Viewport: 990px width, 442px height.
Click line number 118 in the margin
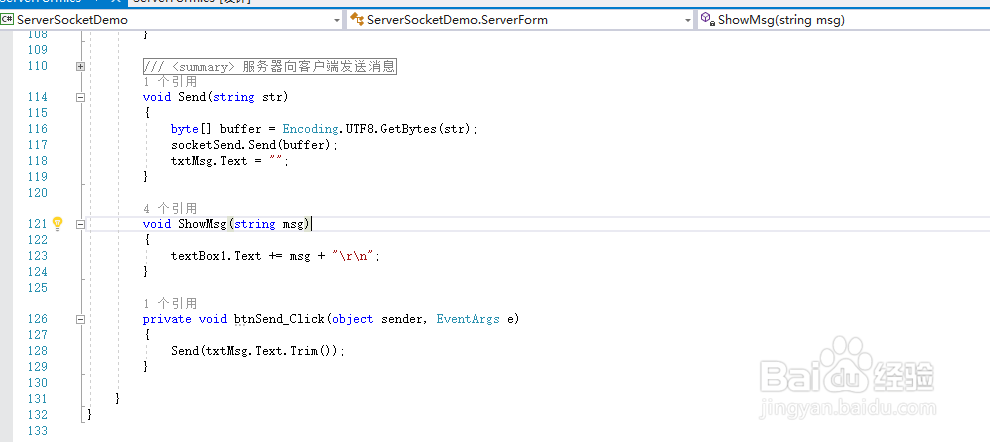coord(38,160)
